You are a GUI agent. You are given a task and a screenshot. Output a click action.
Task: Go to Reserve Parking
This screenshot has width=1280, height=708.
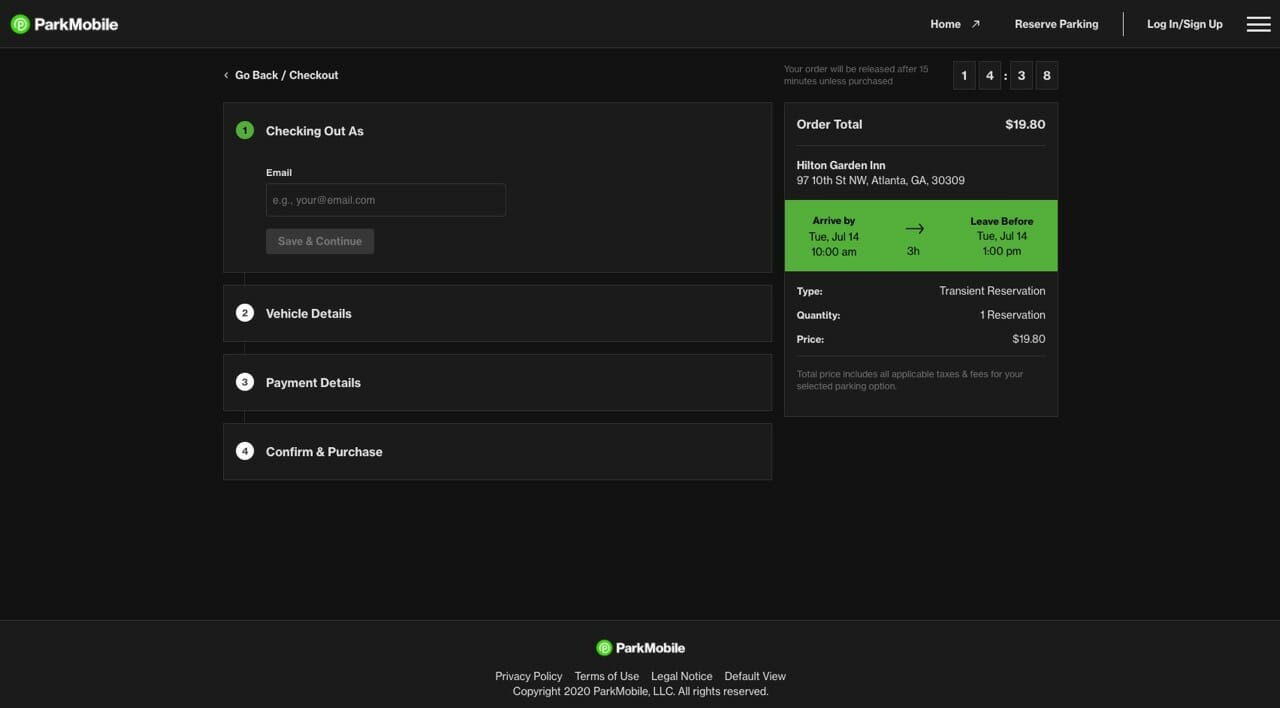(x=1056, y=24)
